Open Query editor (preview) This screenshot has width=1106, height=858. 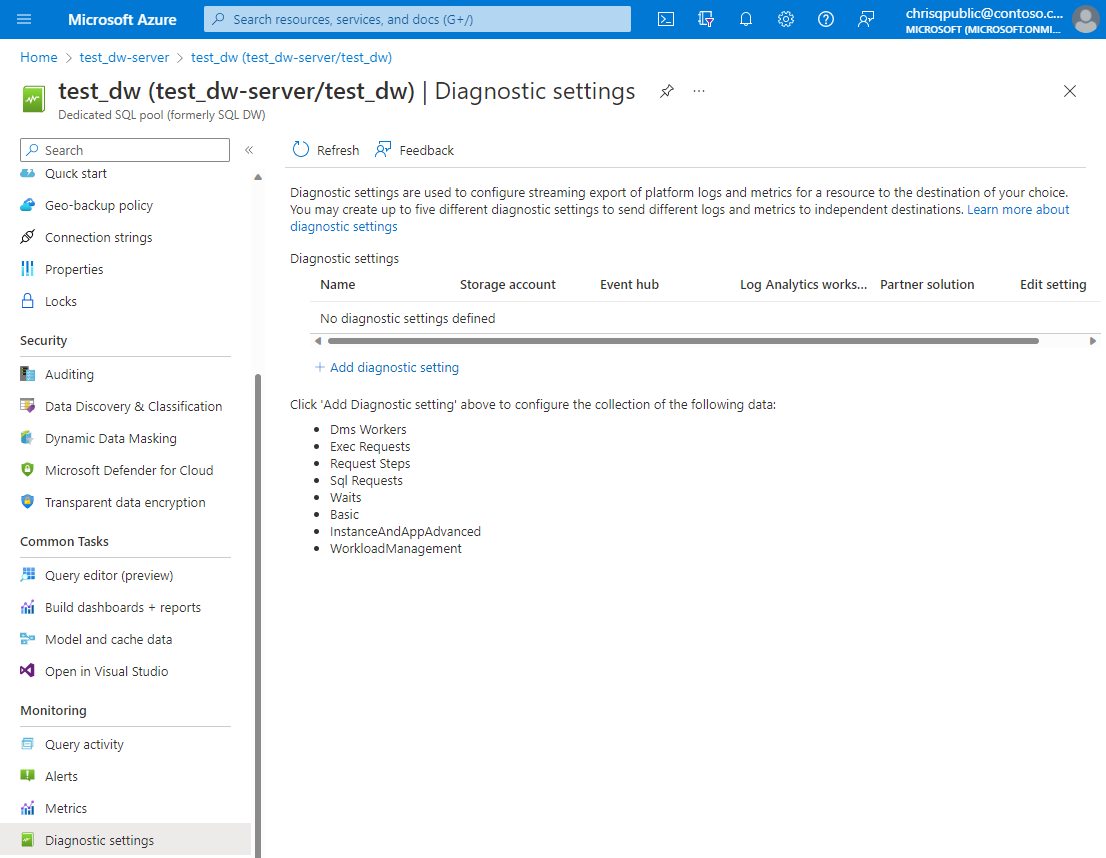110,575
